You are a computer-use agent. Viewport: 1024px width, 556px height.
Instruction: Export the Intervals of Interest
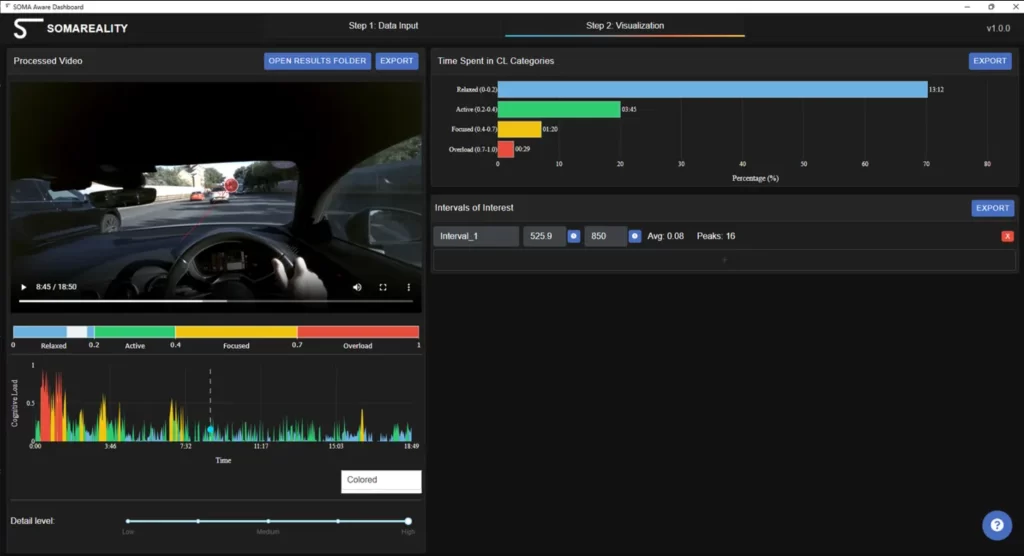(992, 208)
